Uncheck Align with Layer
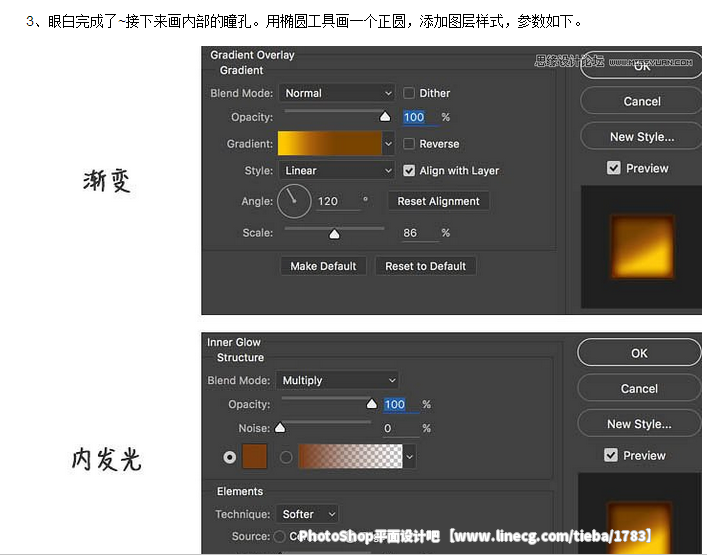 tap(409, 170)
